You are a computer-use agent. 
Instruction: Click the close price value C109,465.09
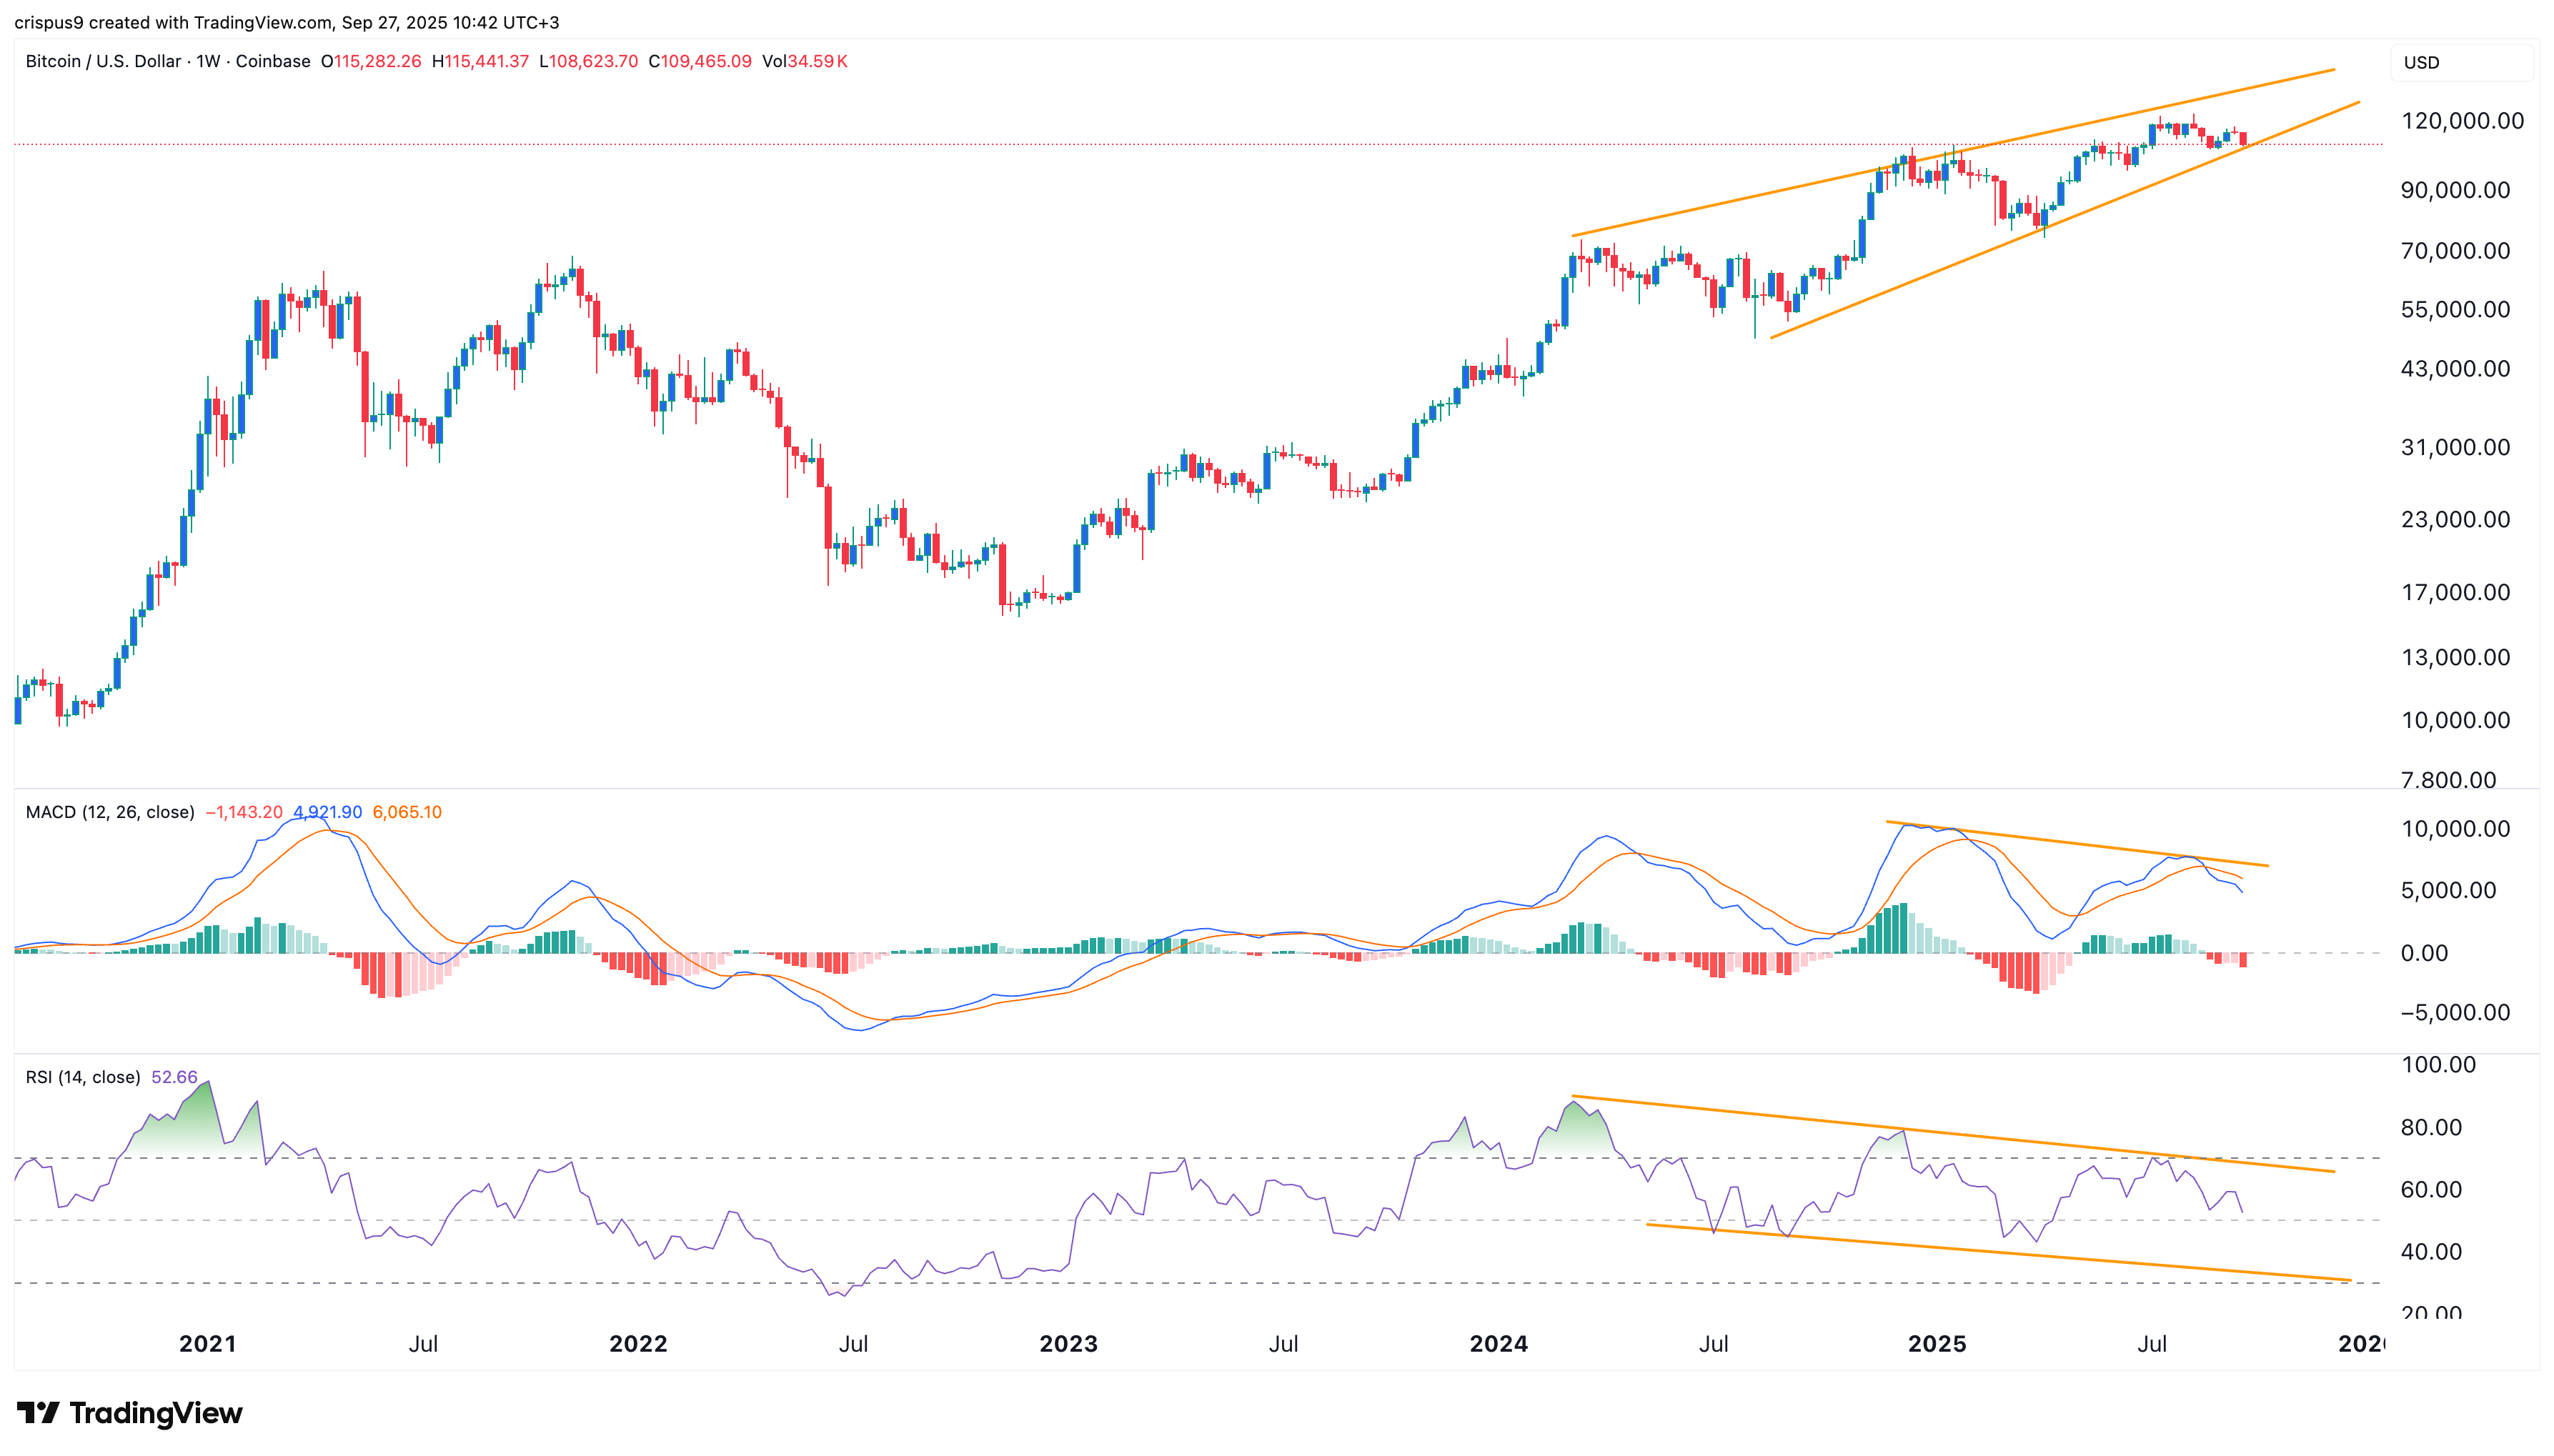pyautogui.click(x=701, y=61)
